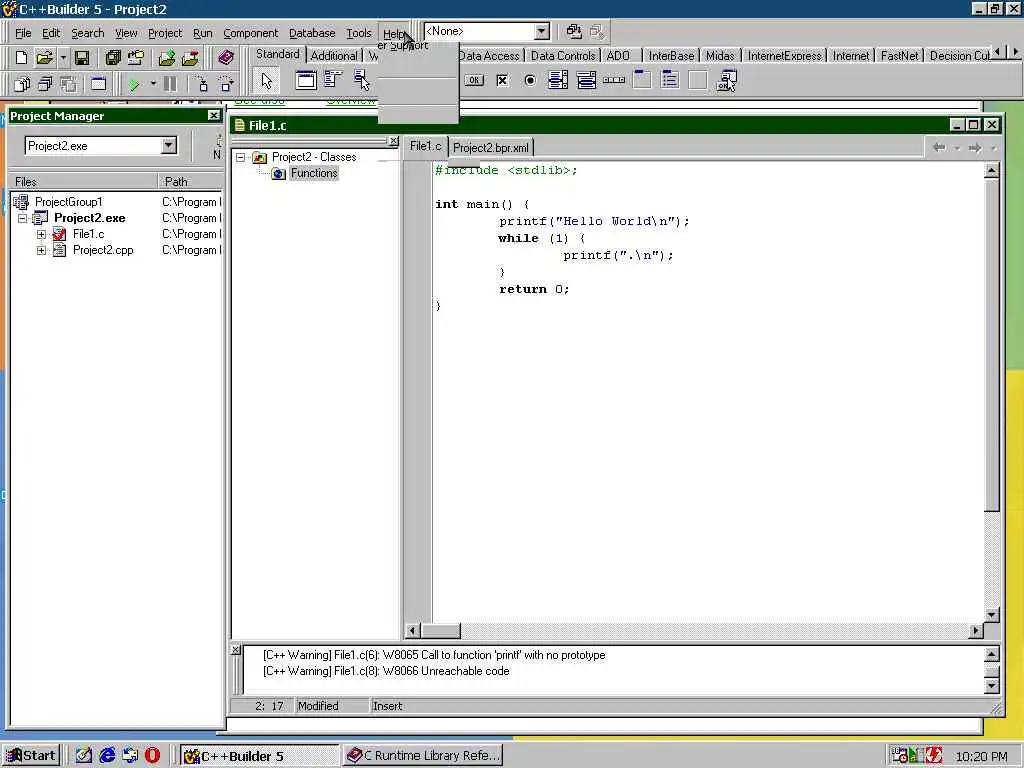
Task: Select the ScrollBar component icon
Action: (x=614, y=80)
